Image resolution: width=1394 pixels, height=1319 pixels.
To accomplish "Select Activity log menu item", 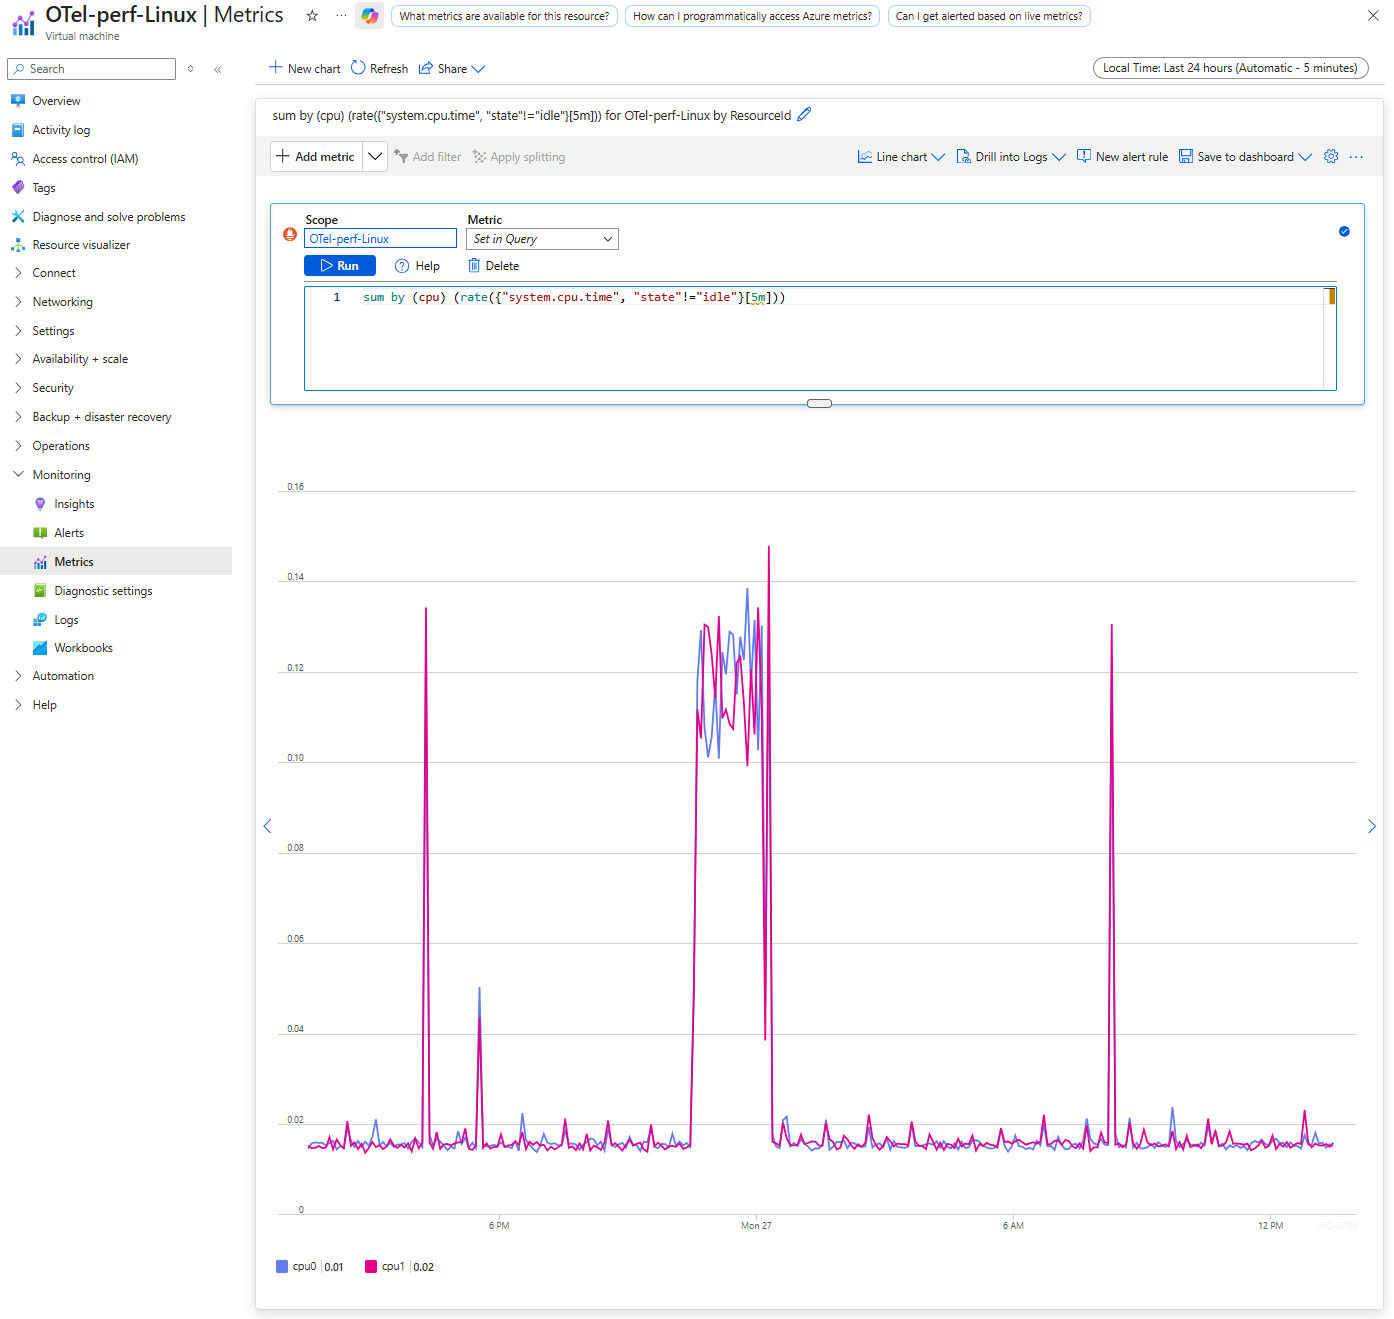I will [x=61, y=130].
